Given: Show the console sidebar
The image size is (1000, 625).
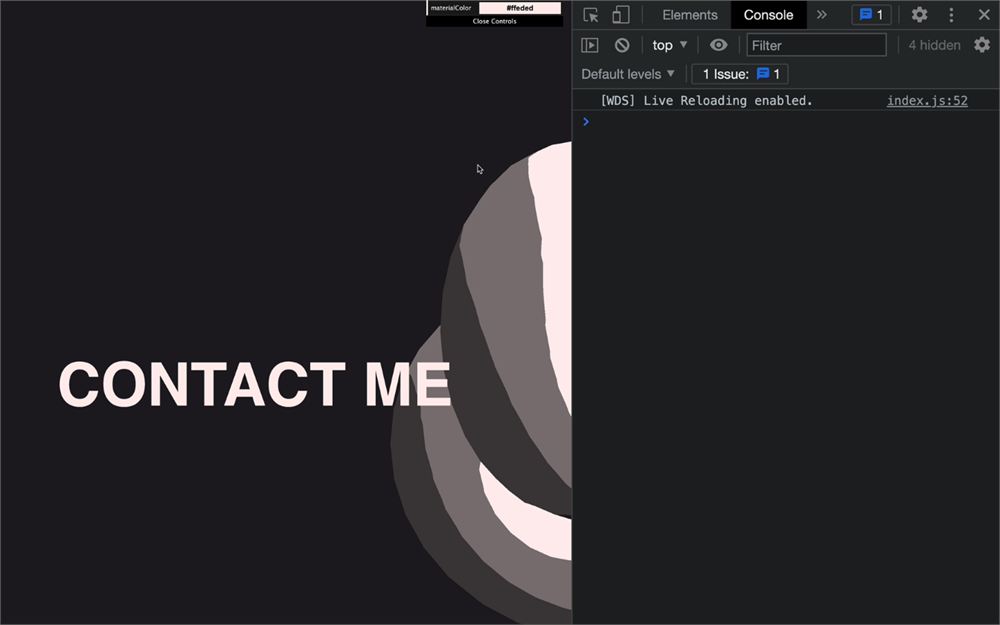Looking at the screenshot, I should pos(590,45).
